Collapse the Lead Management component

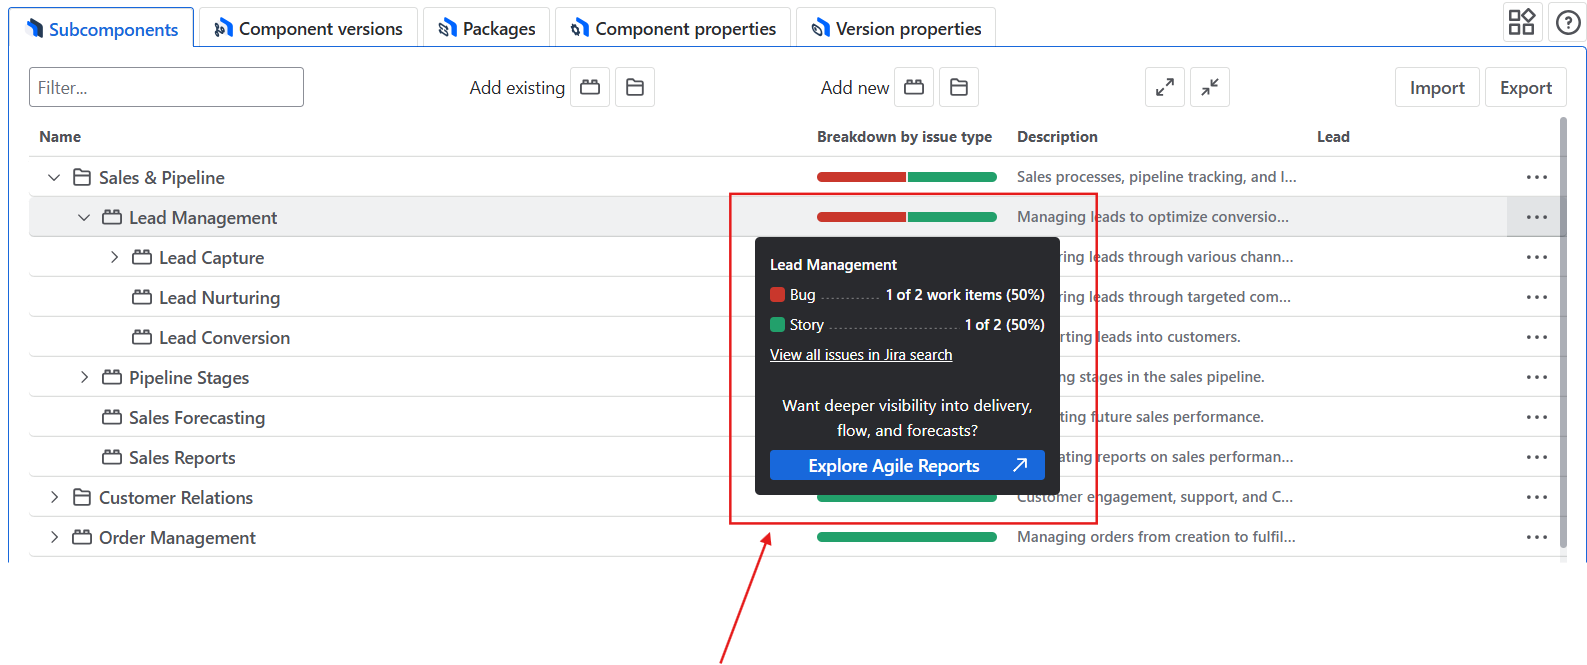pos(84,217)
